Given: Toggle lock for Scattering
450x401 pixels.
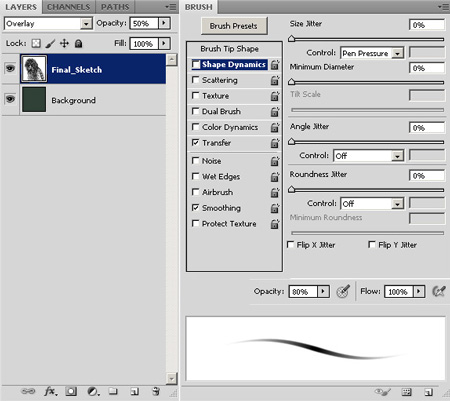Looking at the screenshot, I should (x=275, y=80).
